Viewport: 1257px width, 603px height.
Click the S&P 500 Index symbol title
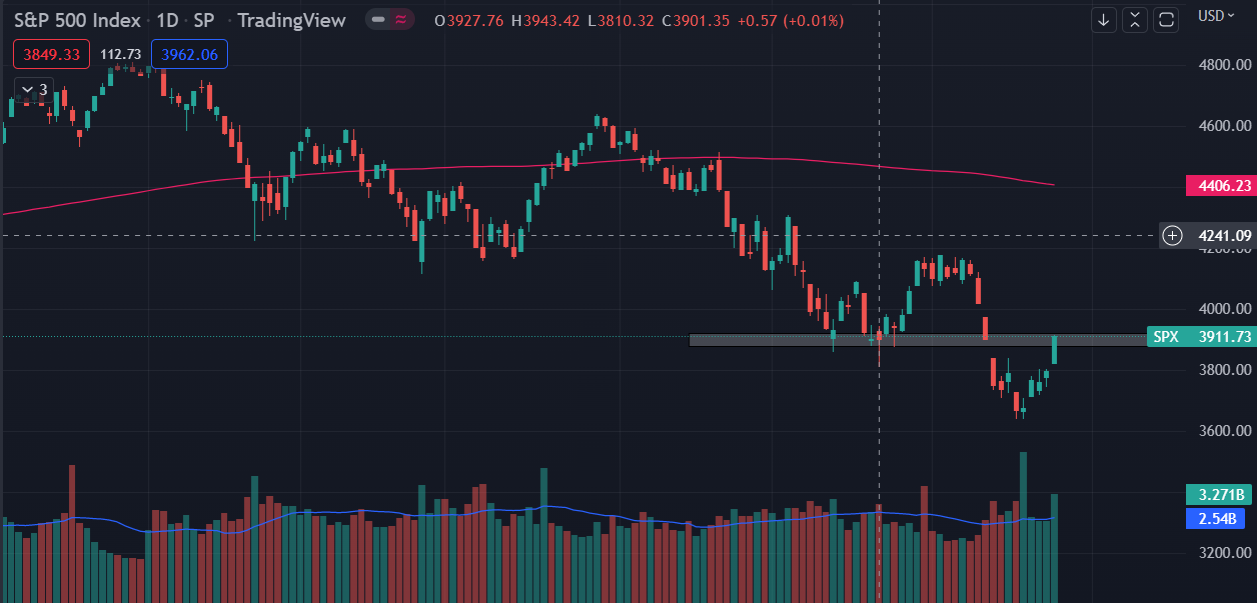pos(76,20)
